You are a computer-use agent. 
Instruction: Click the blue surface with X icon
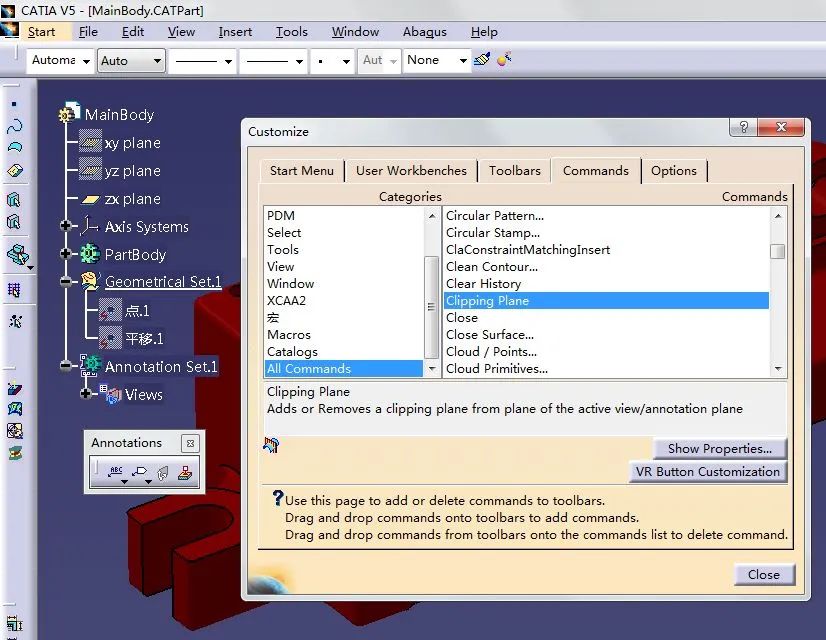[15, 409]
